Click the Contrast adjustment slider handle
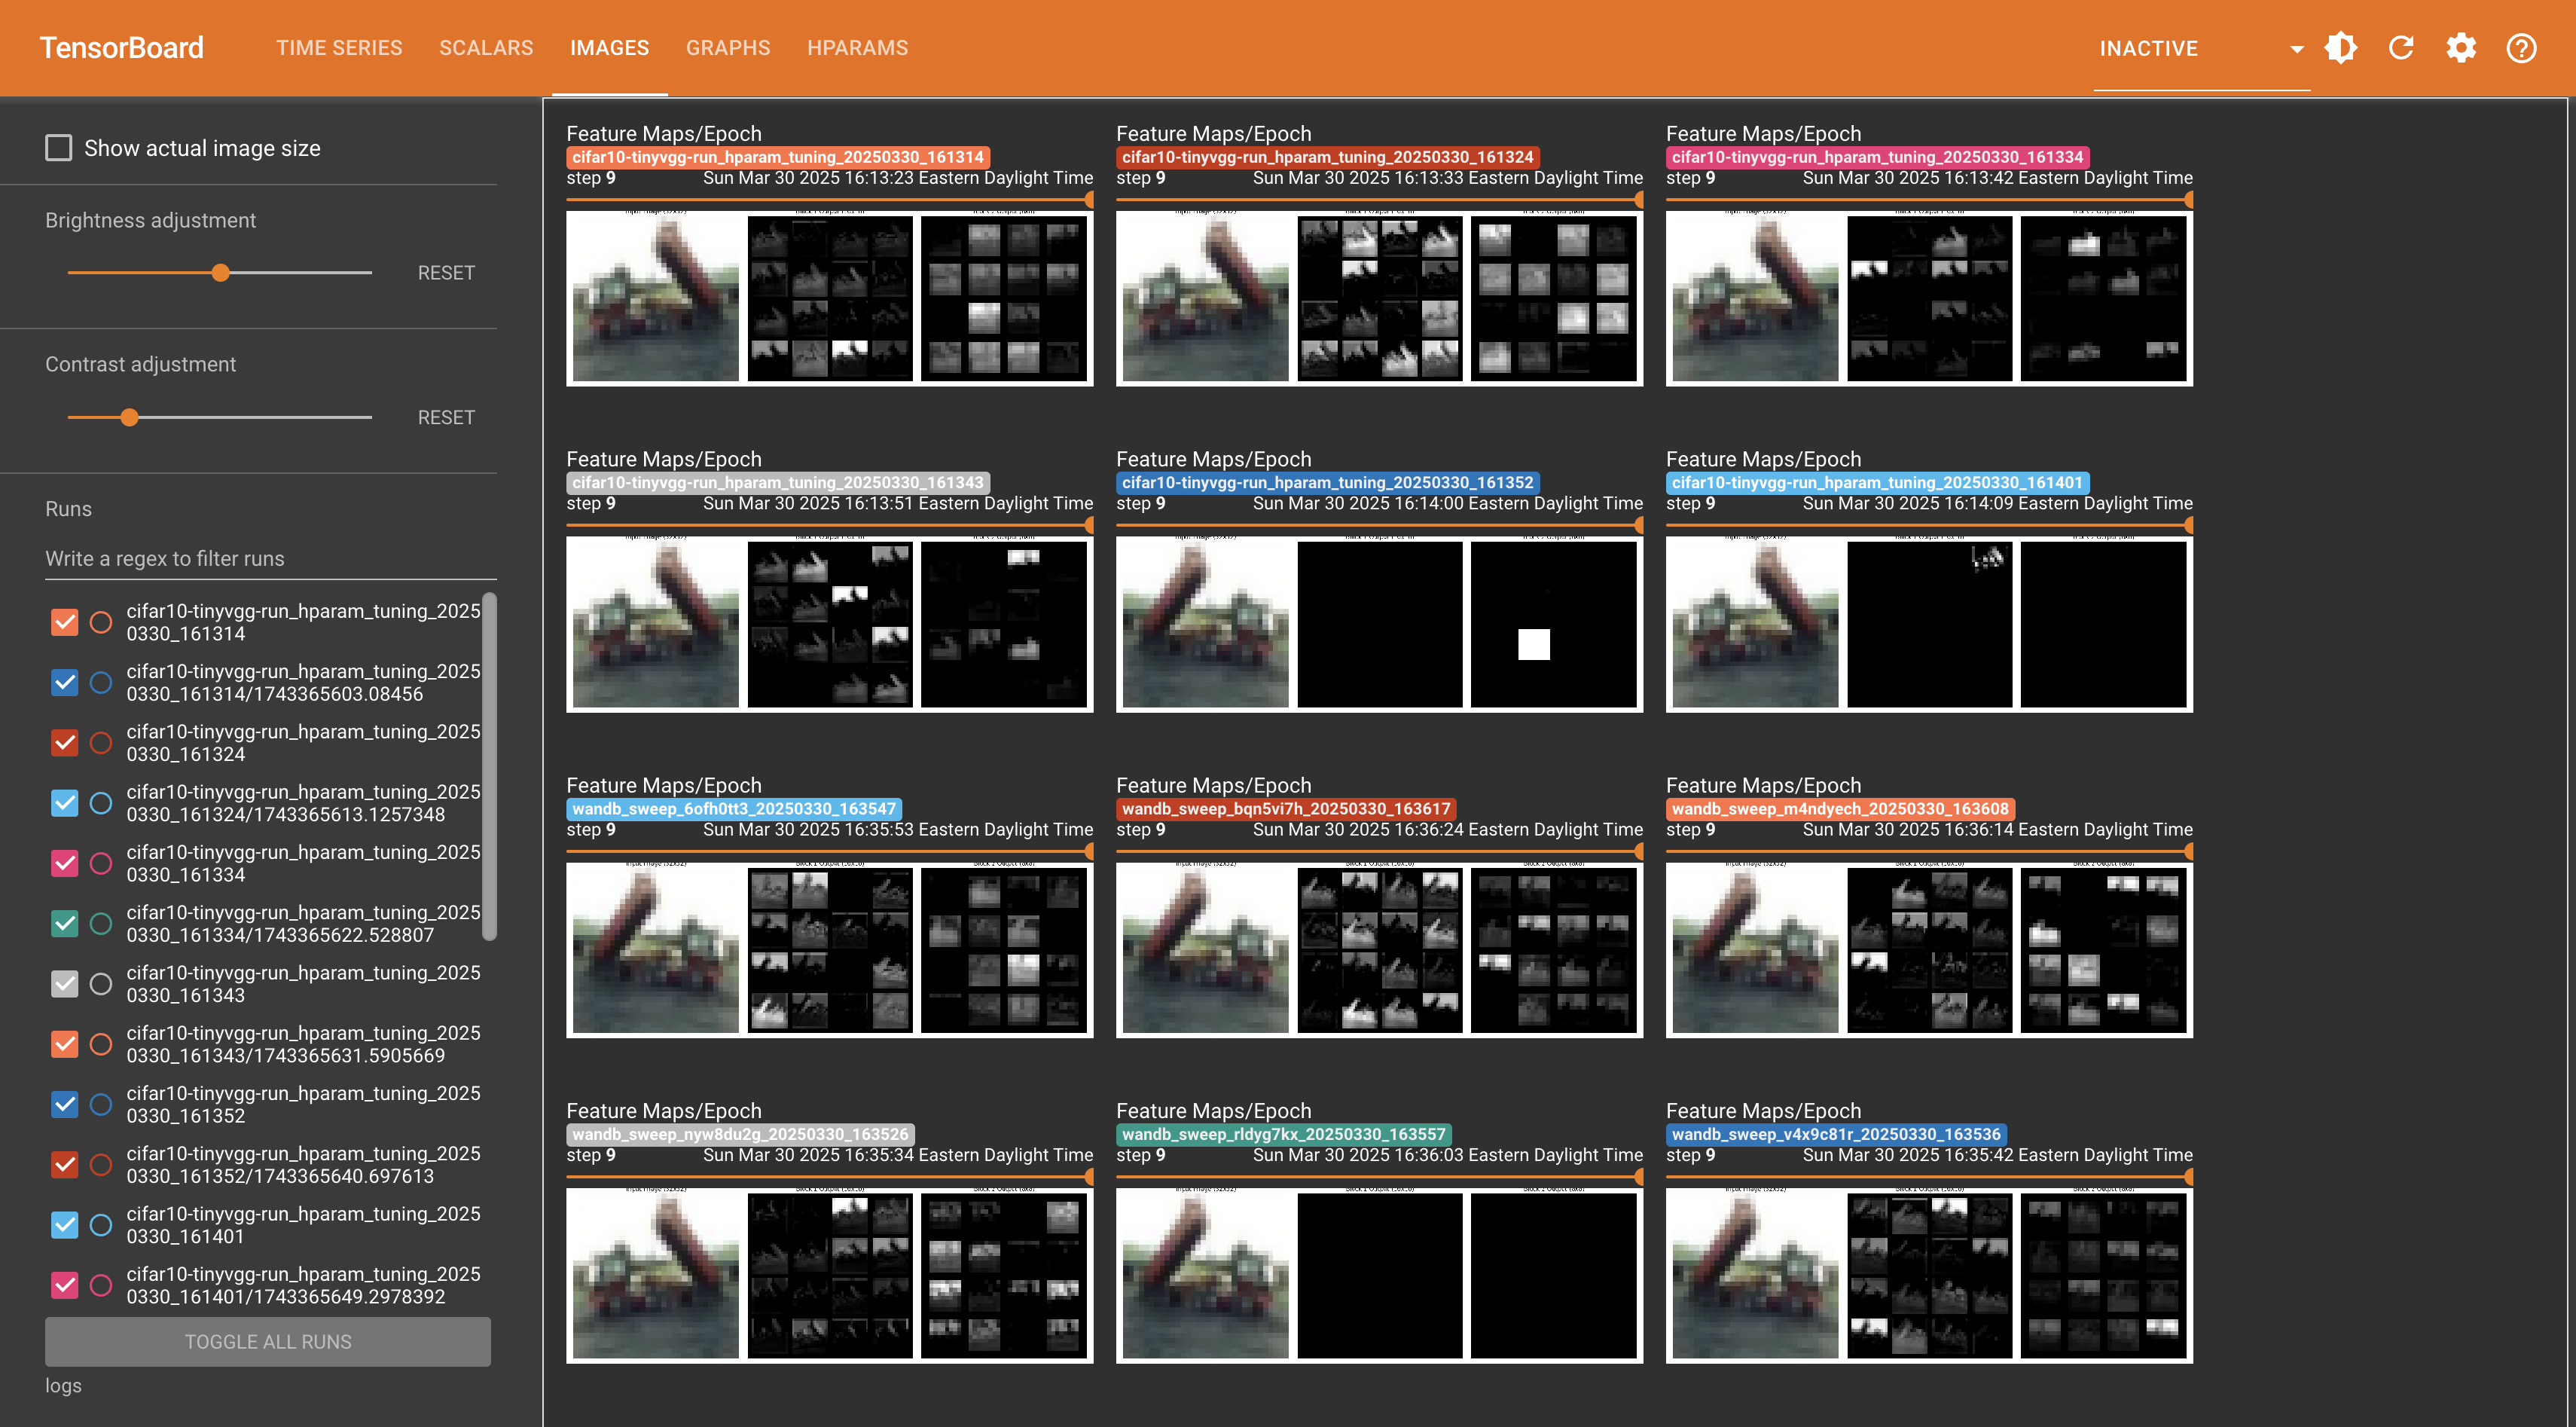Screen dimensions: 2576x1427 pyautogui.click(x=129, y=417)
